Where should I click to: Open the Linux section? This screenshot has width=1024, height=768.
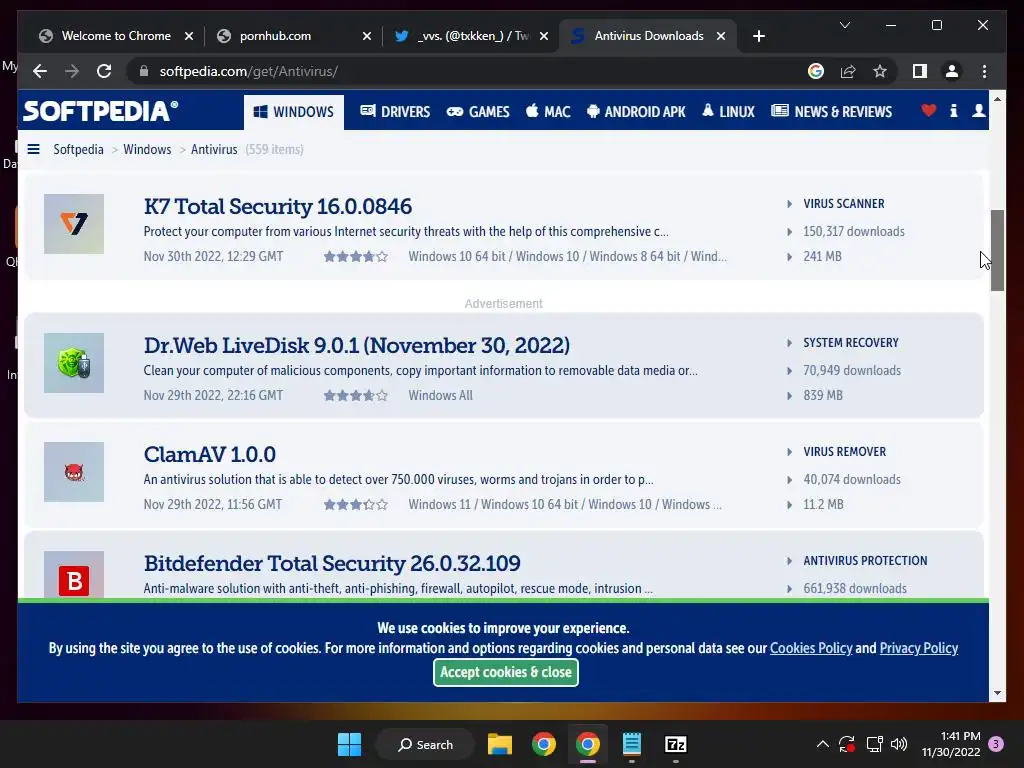click(728, 112)
